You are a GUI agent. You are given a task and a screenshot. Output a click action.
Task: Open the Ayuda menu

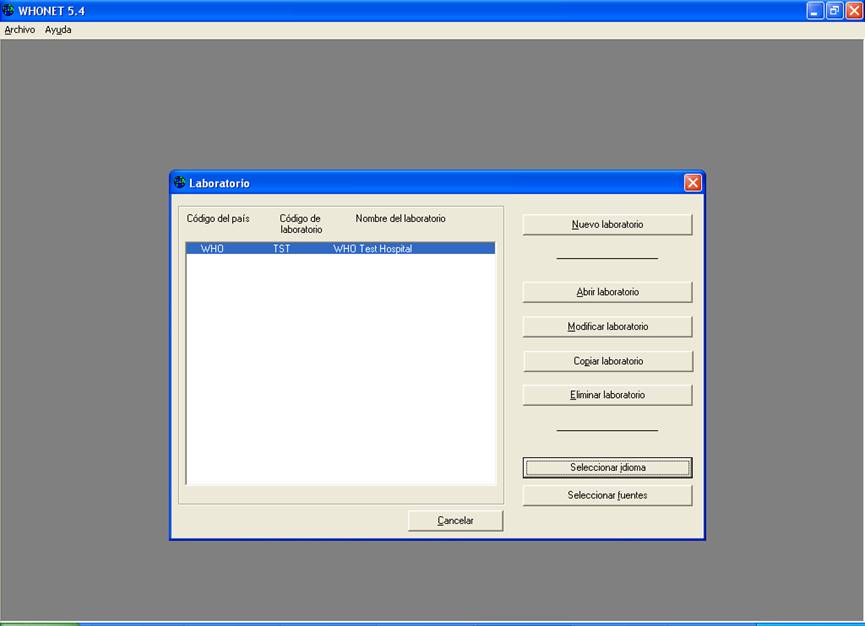point(56,30)
